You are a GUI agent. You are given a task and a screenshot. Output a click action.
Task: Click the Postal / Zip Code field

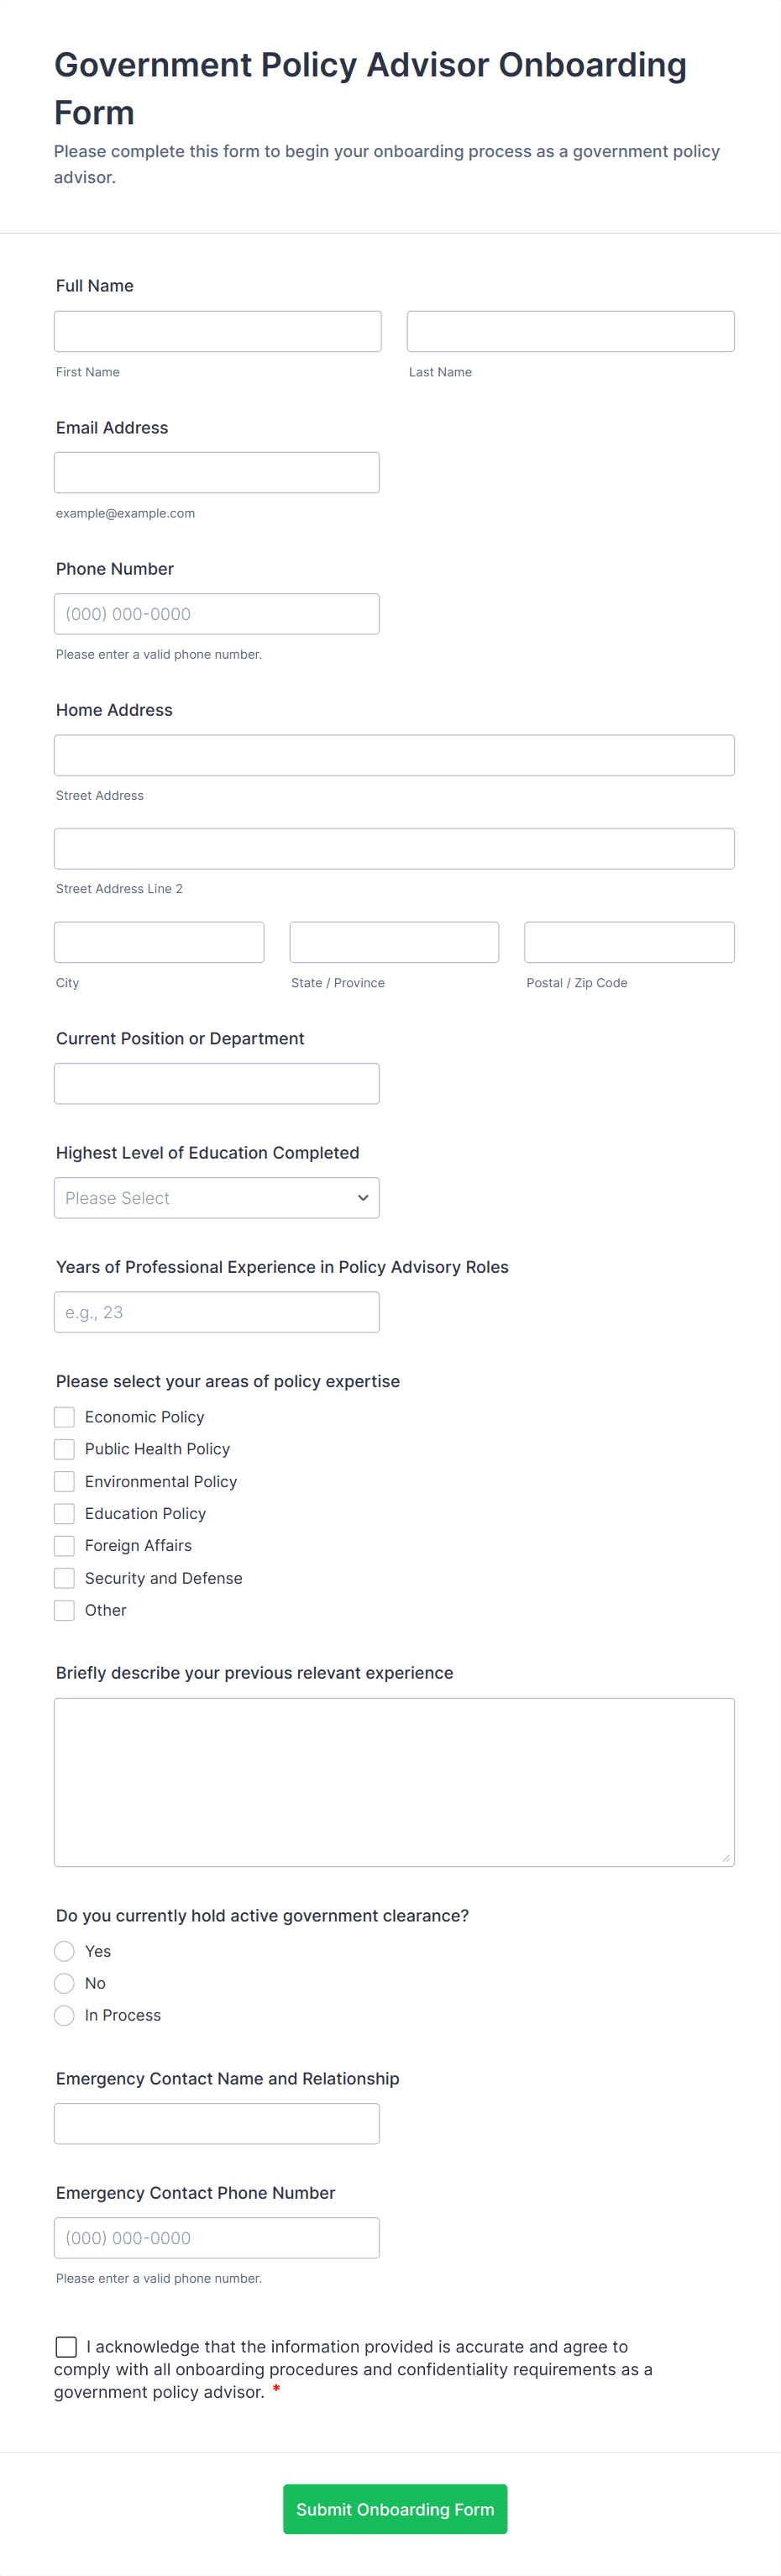click(x=629, y=942)
